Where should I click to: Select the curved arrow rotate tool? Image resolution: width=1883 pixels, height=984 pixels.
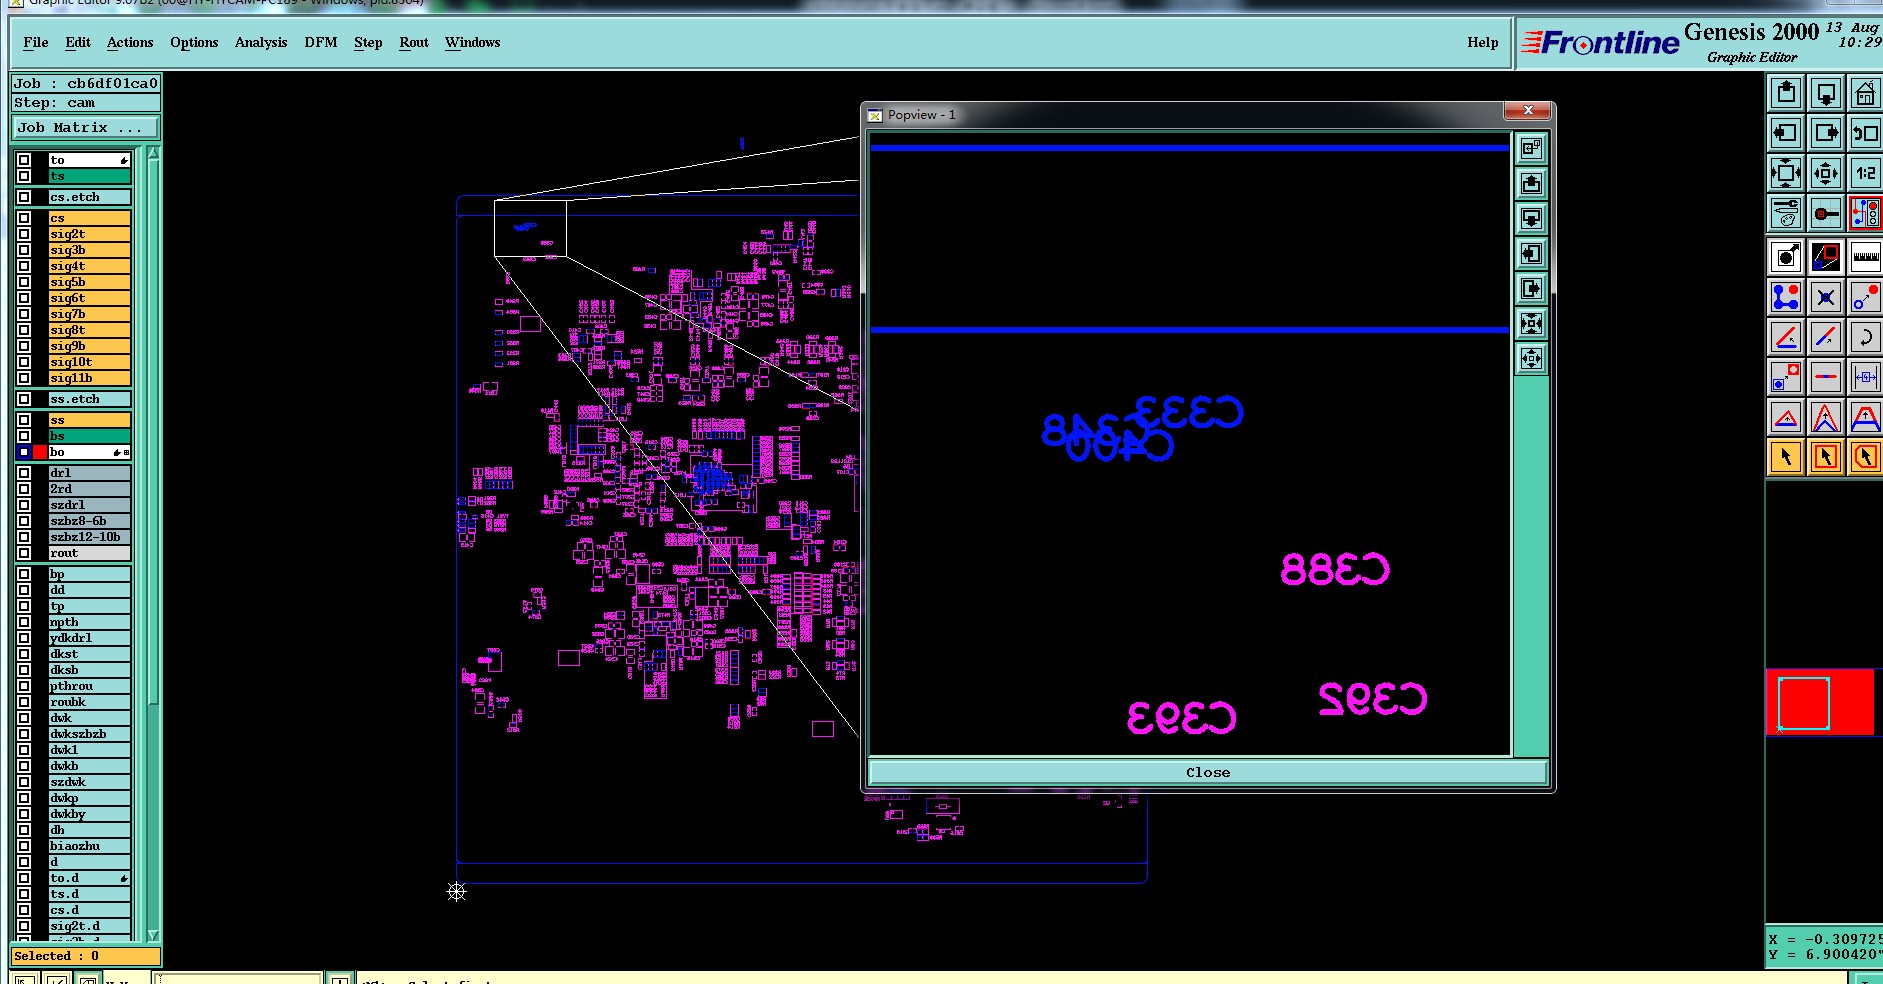(1865, 337)
